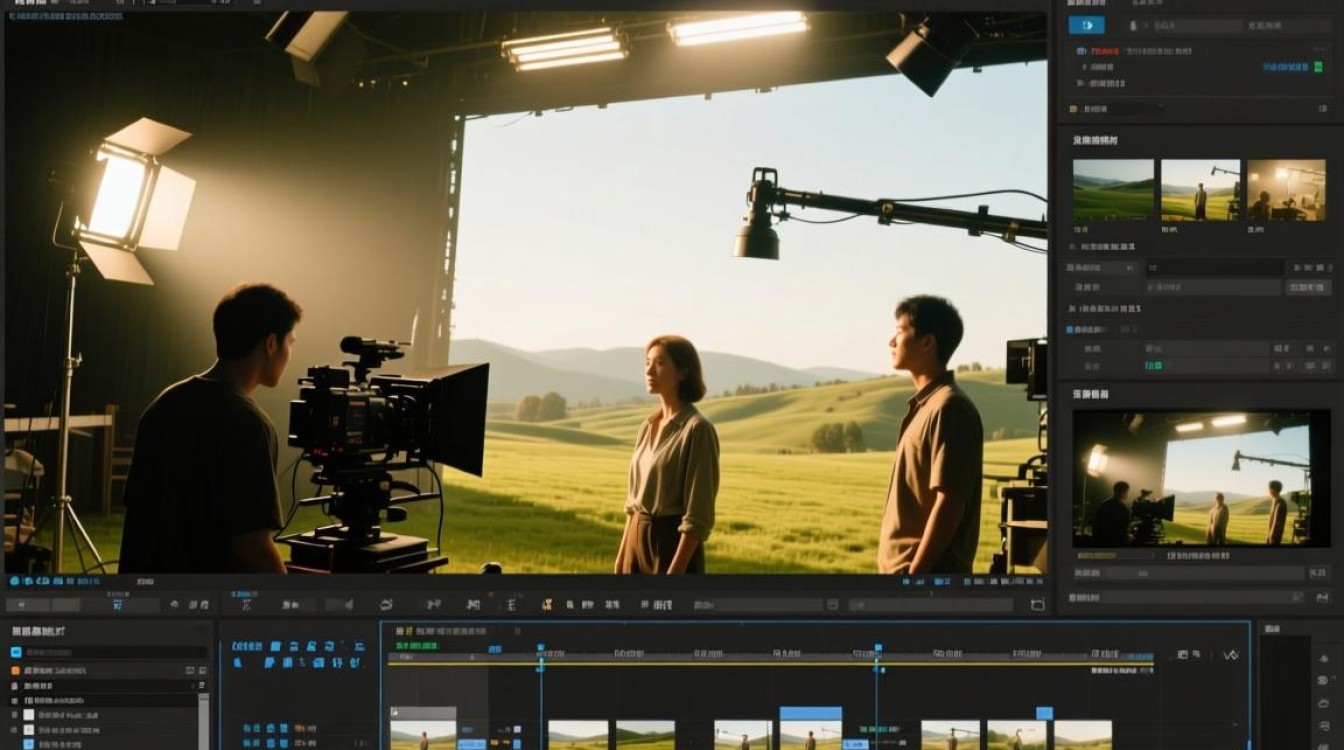The width and height of the screenshot is (1344, 750).
Task: Click the blue icon in the top-left toolbar
Action: pos(117,605)
